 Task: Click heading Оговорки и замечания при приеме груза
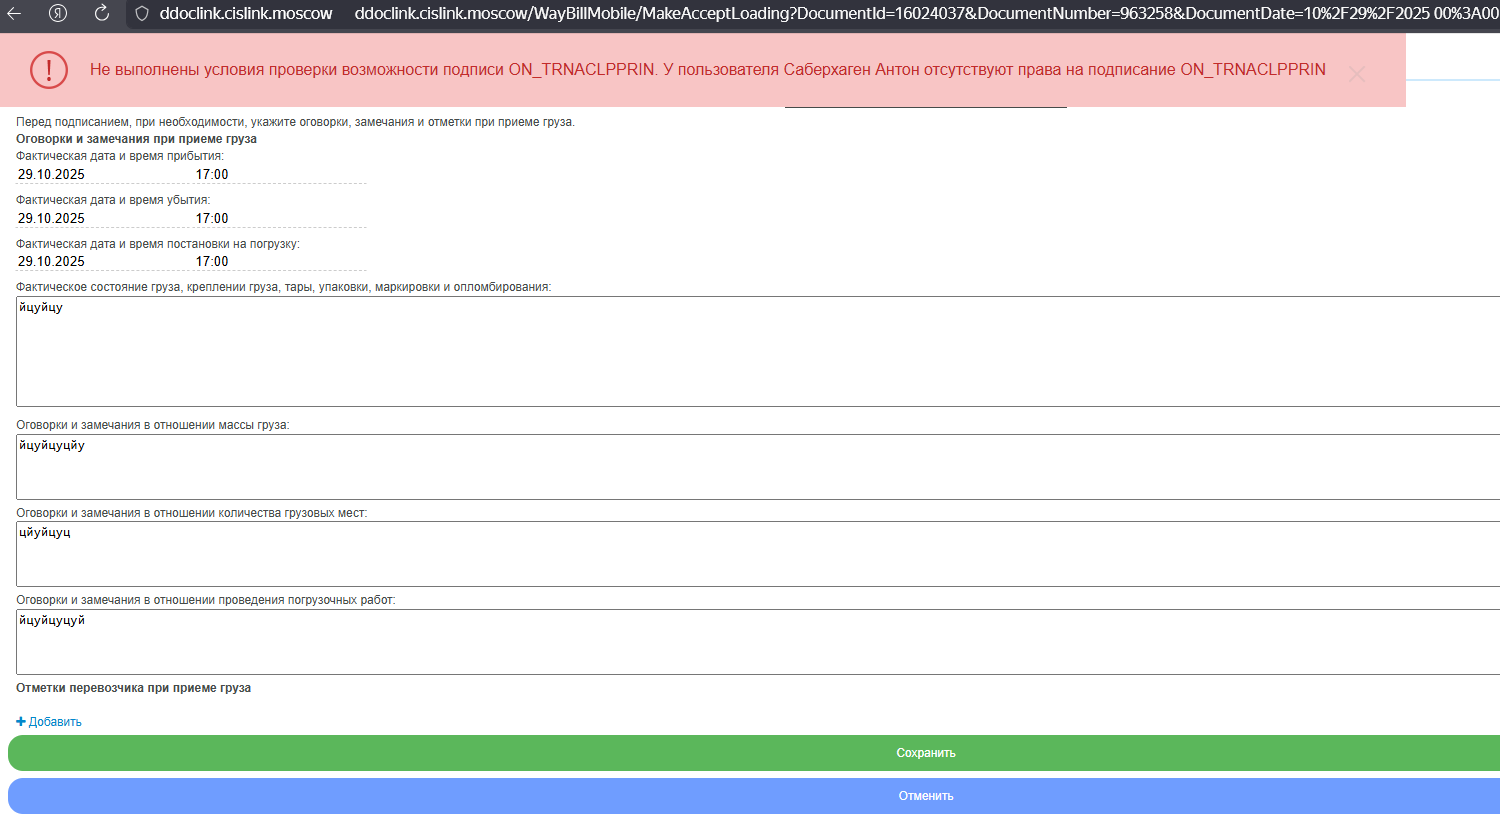click(x=136, y=139)
